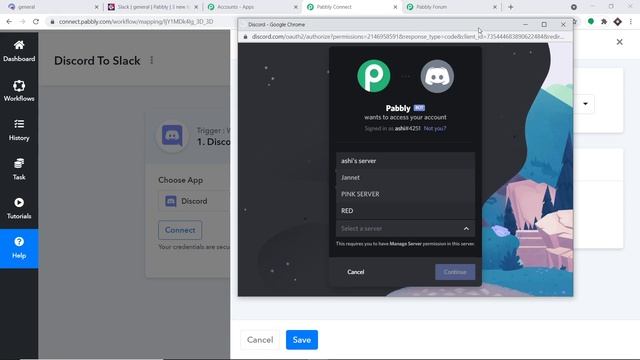Viewport: 640px width, 360px height.
Task: Open dropdown arrow in right panel
Action: click(x=585, y=104)
